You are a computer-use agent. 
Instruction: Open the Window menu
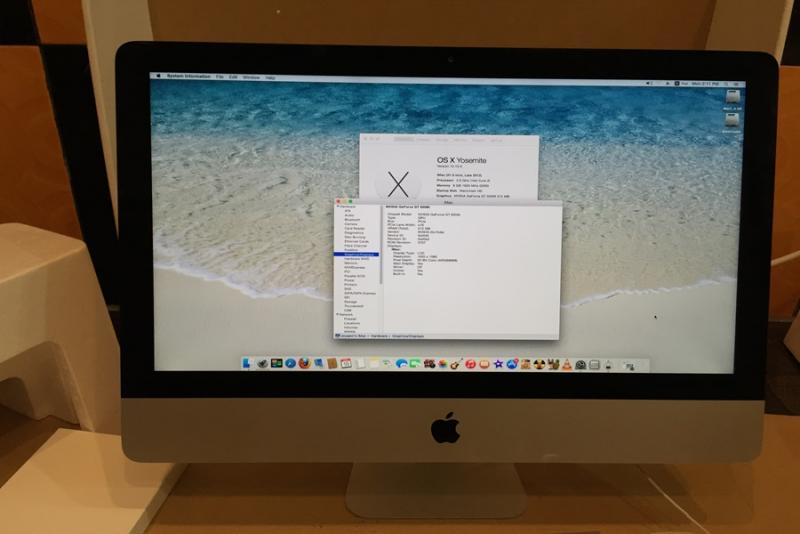[x=252, y=78]
